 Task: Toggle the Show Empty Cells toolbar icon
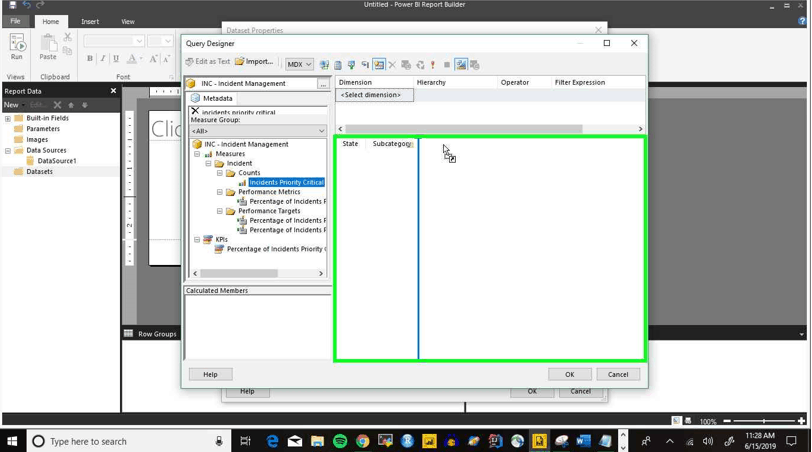pos(352,65)
